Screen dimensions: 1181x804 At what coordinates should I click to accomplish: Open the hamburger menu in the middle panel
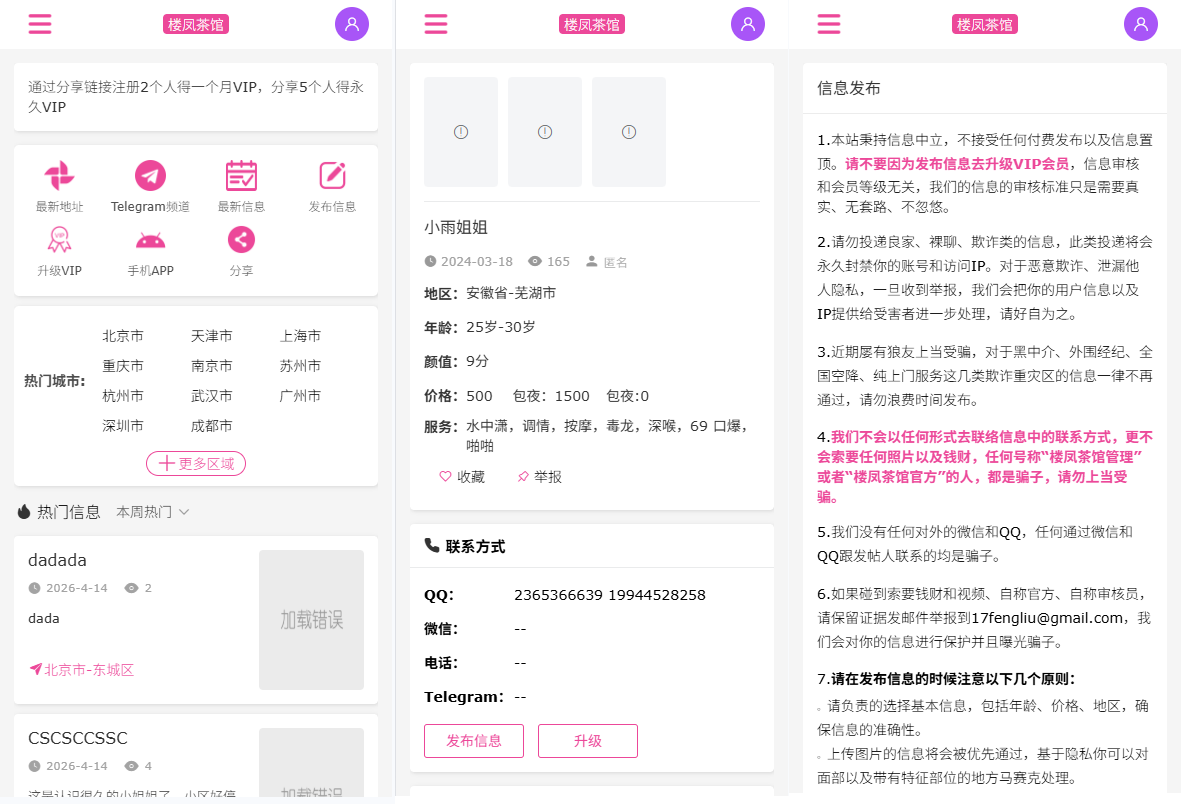[435, 23]
